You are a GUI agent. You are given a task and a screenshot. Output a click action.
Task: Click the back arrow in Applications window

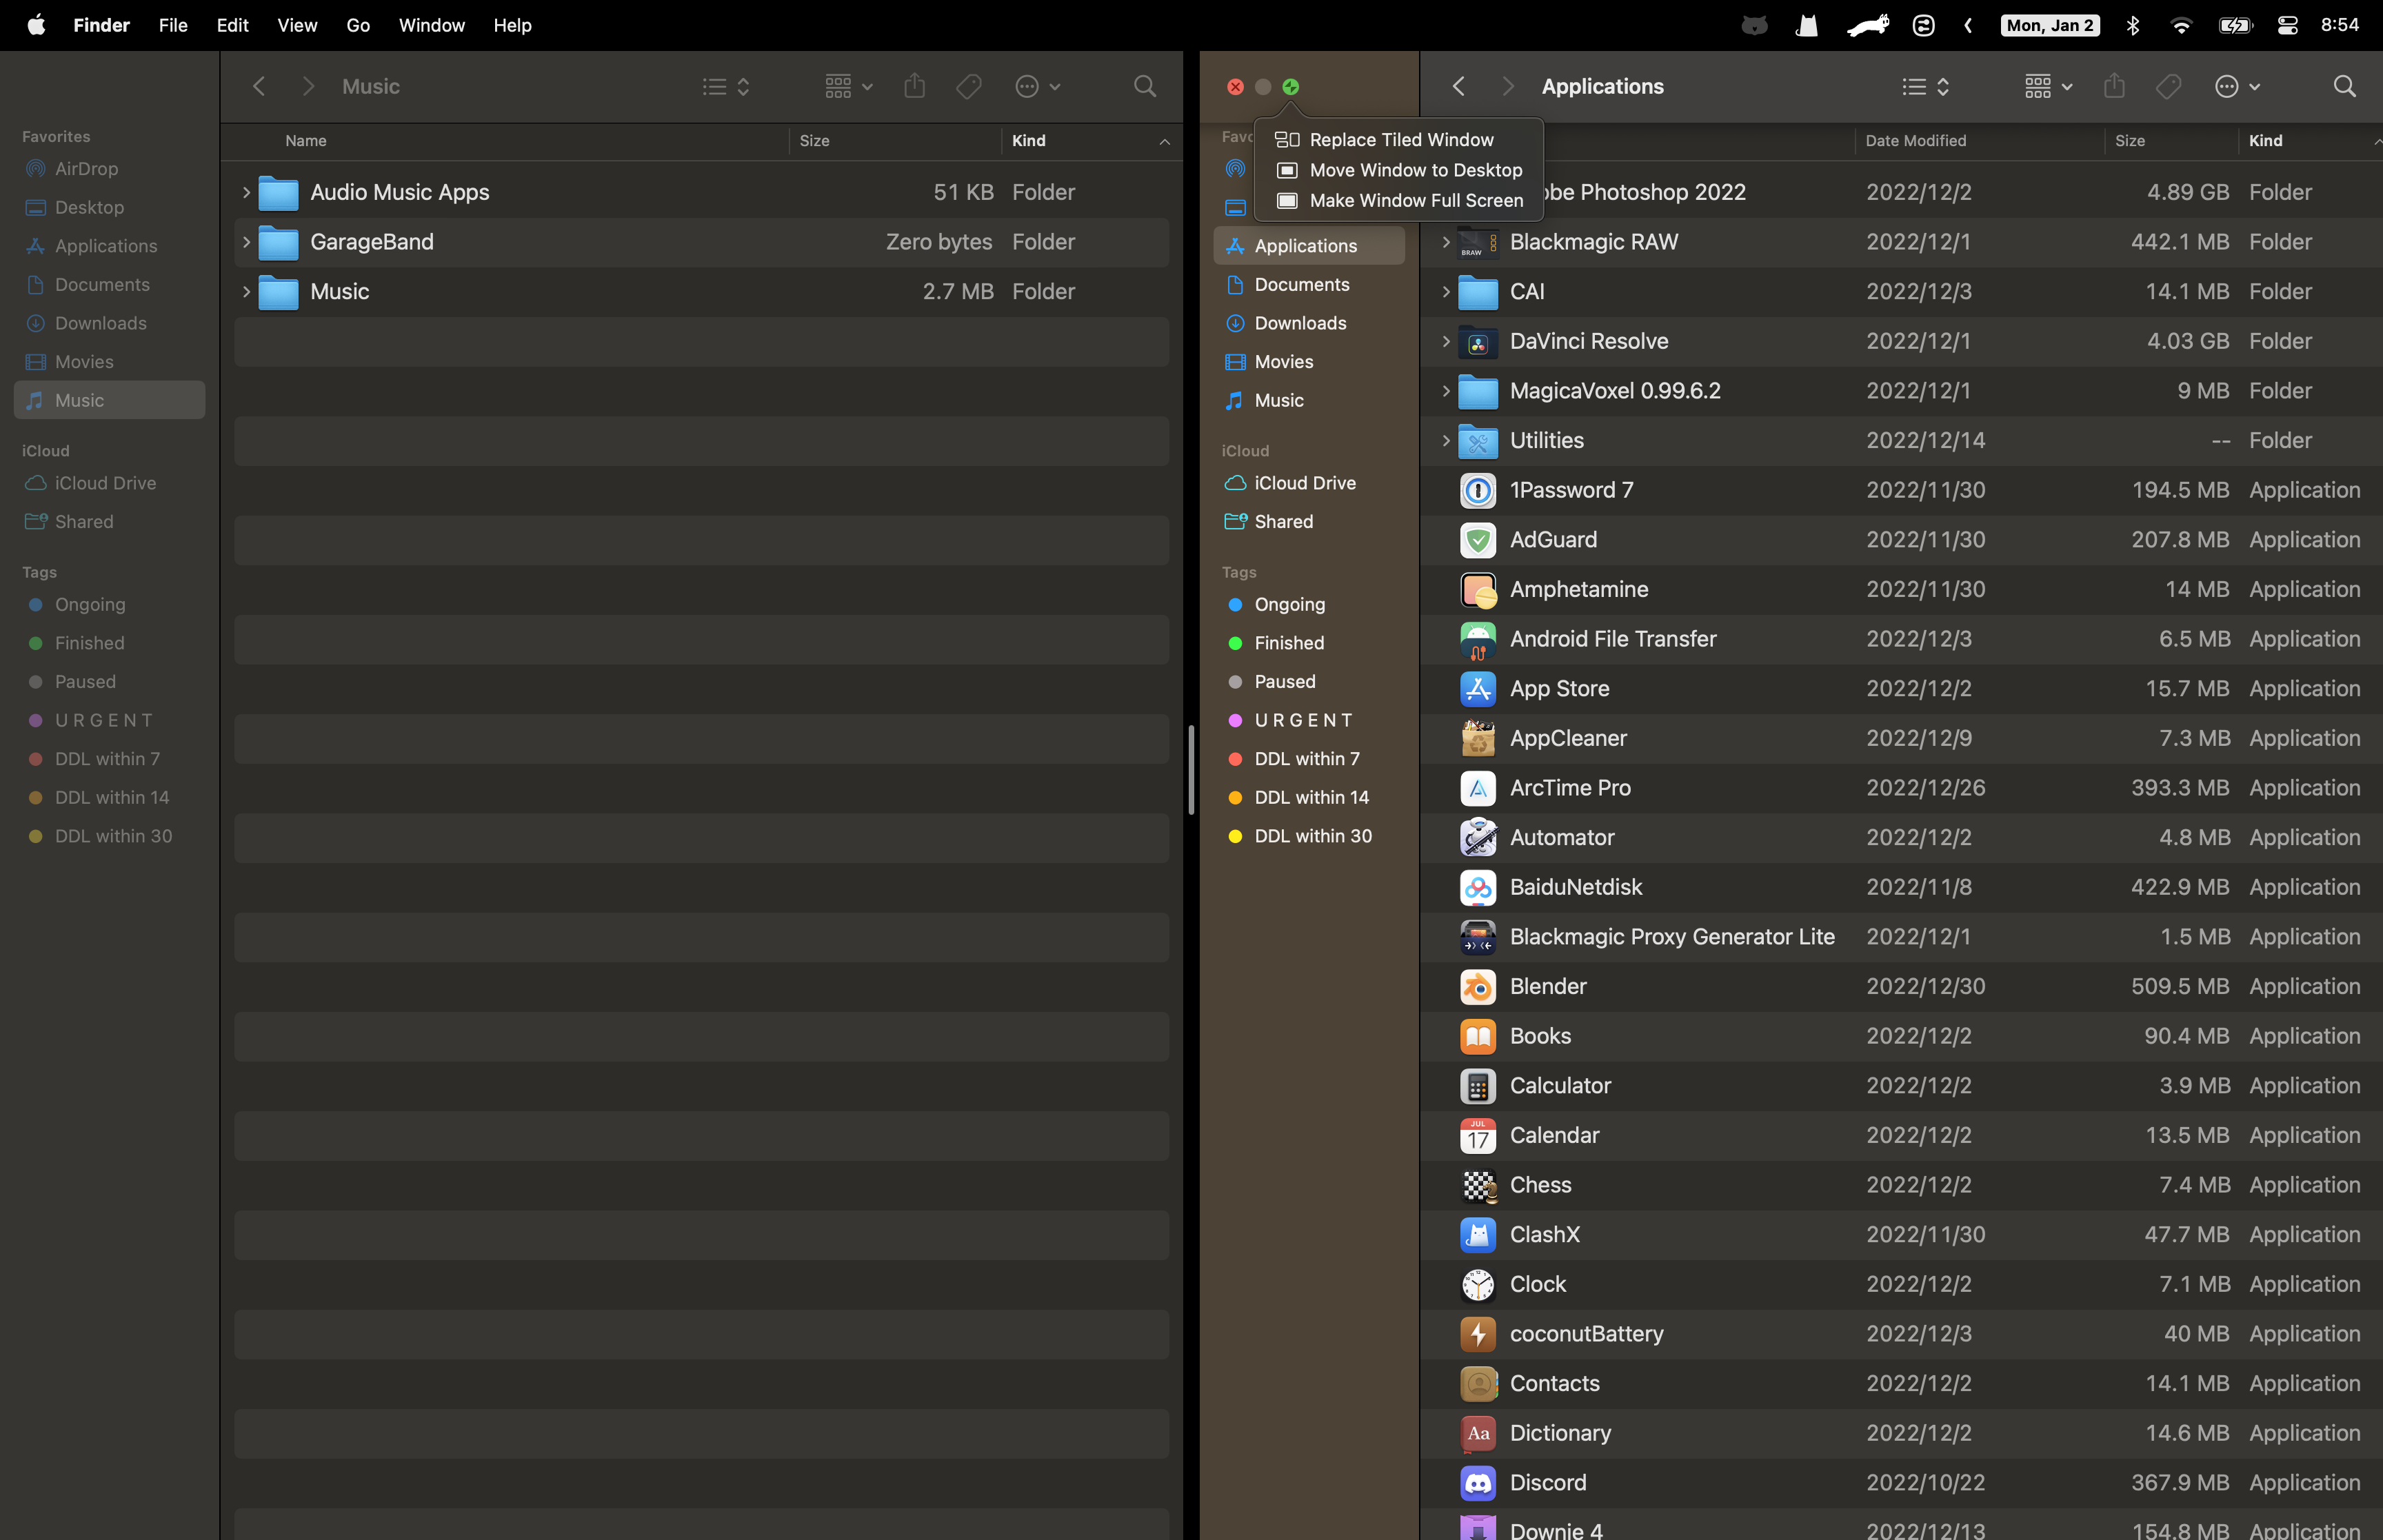pos(1458,87)
